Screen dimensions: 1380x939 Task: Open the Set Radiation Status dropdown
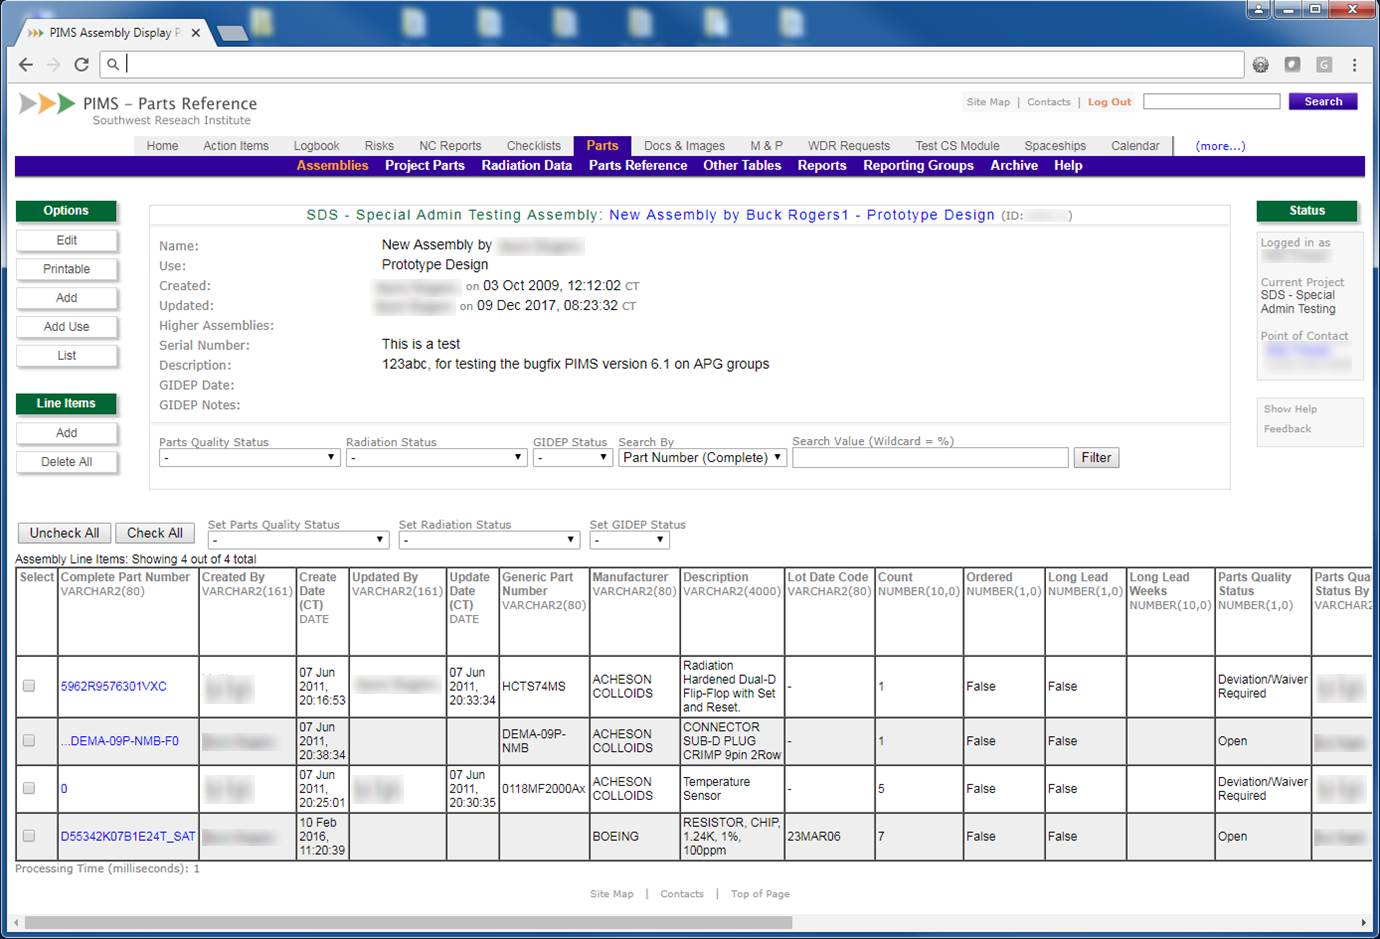coord(488,540)
